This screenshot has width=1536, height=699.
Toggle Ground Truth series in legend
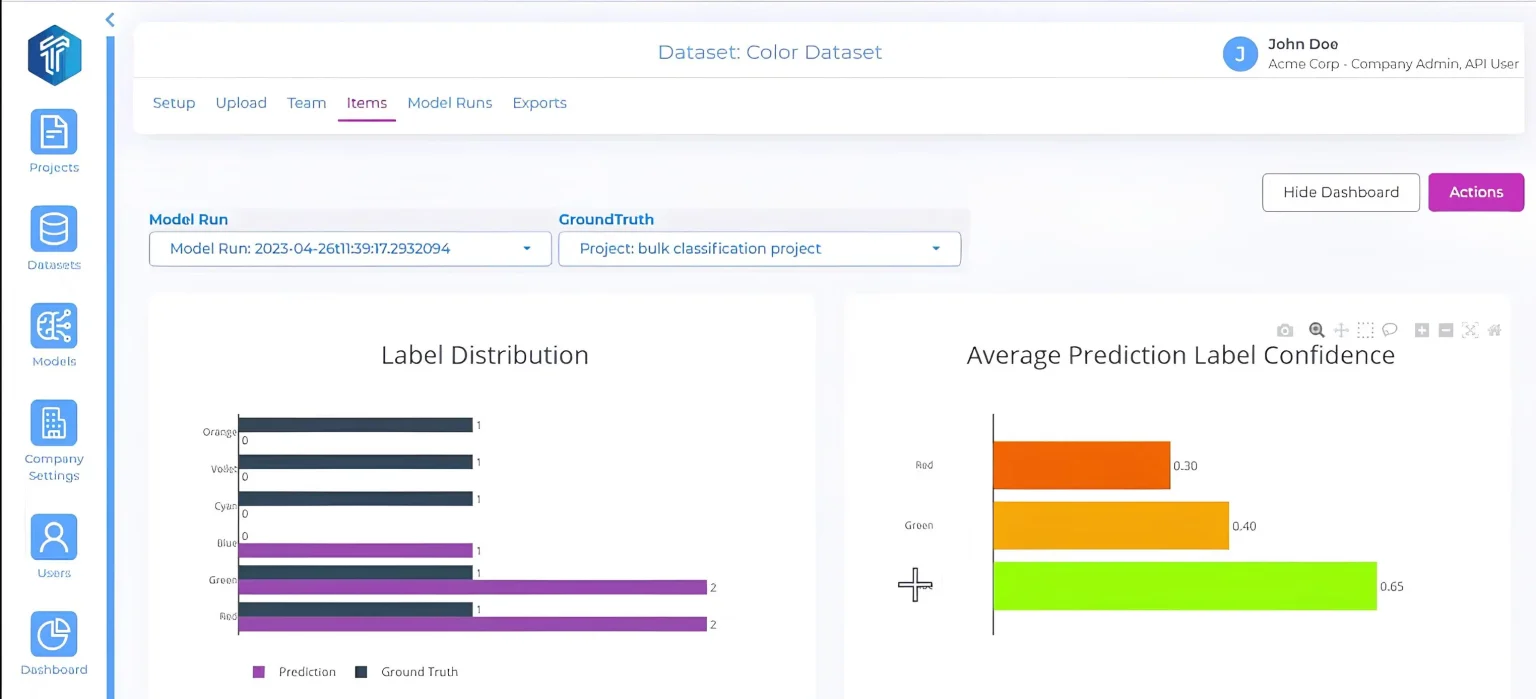coord(408,672)
